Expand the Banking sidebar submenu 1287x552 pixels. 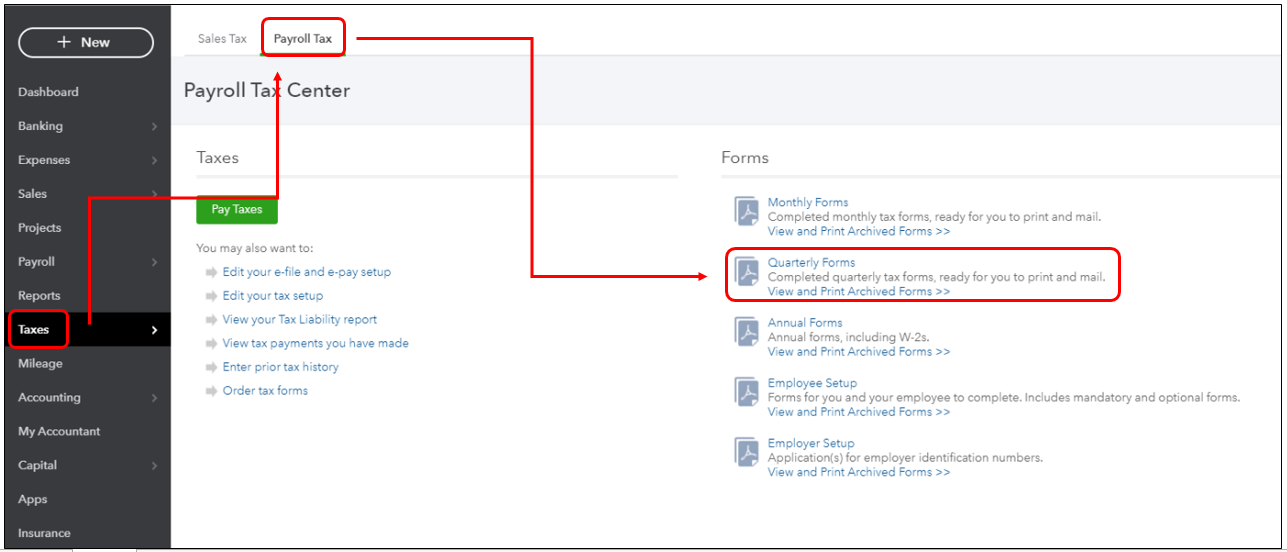(154, 127)
